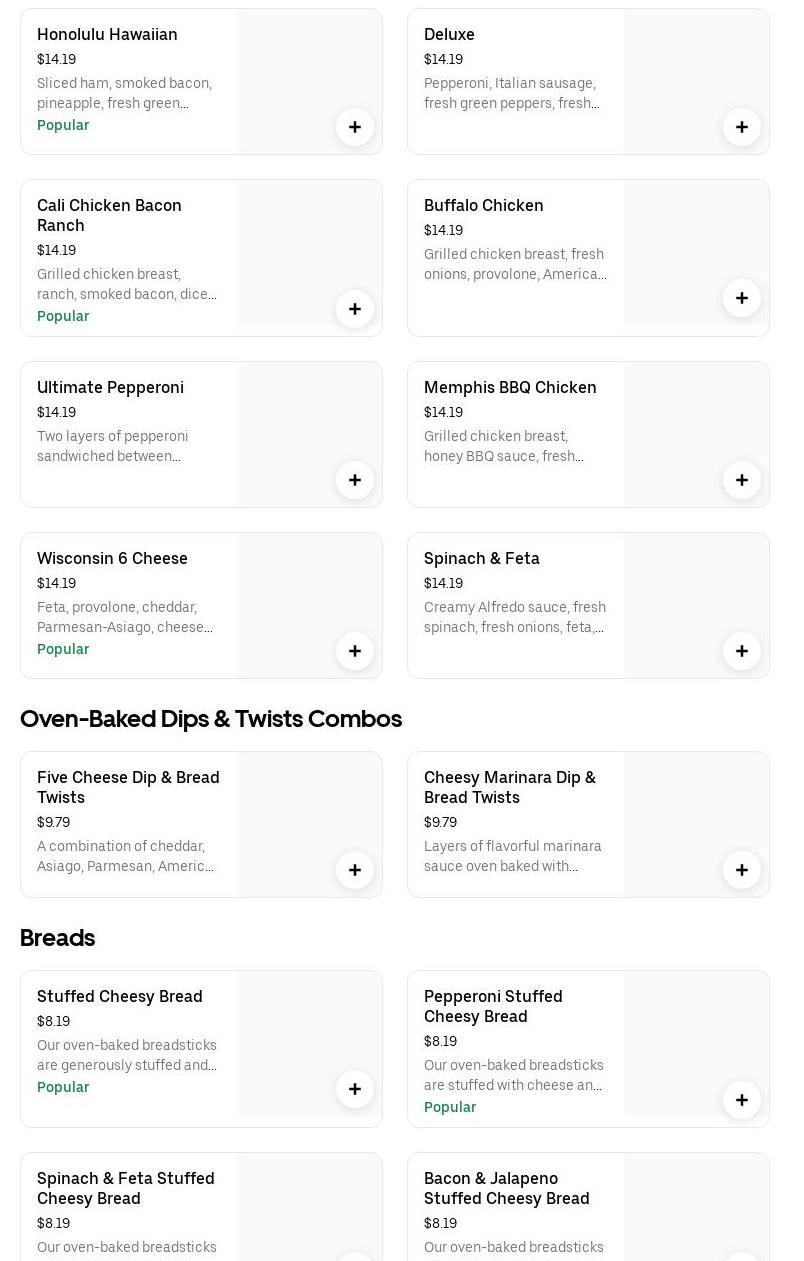804x1261 pixels.
Task: Open Bacon & Jalapeno Stuffed Cheesy Bread
Action: point(506,1188)
